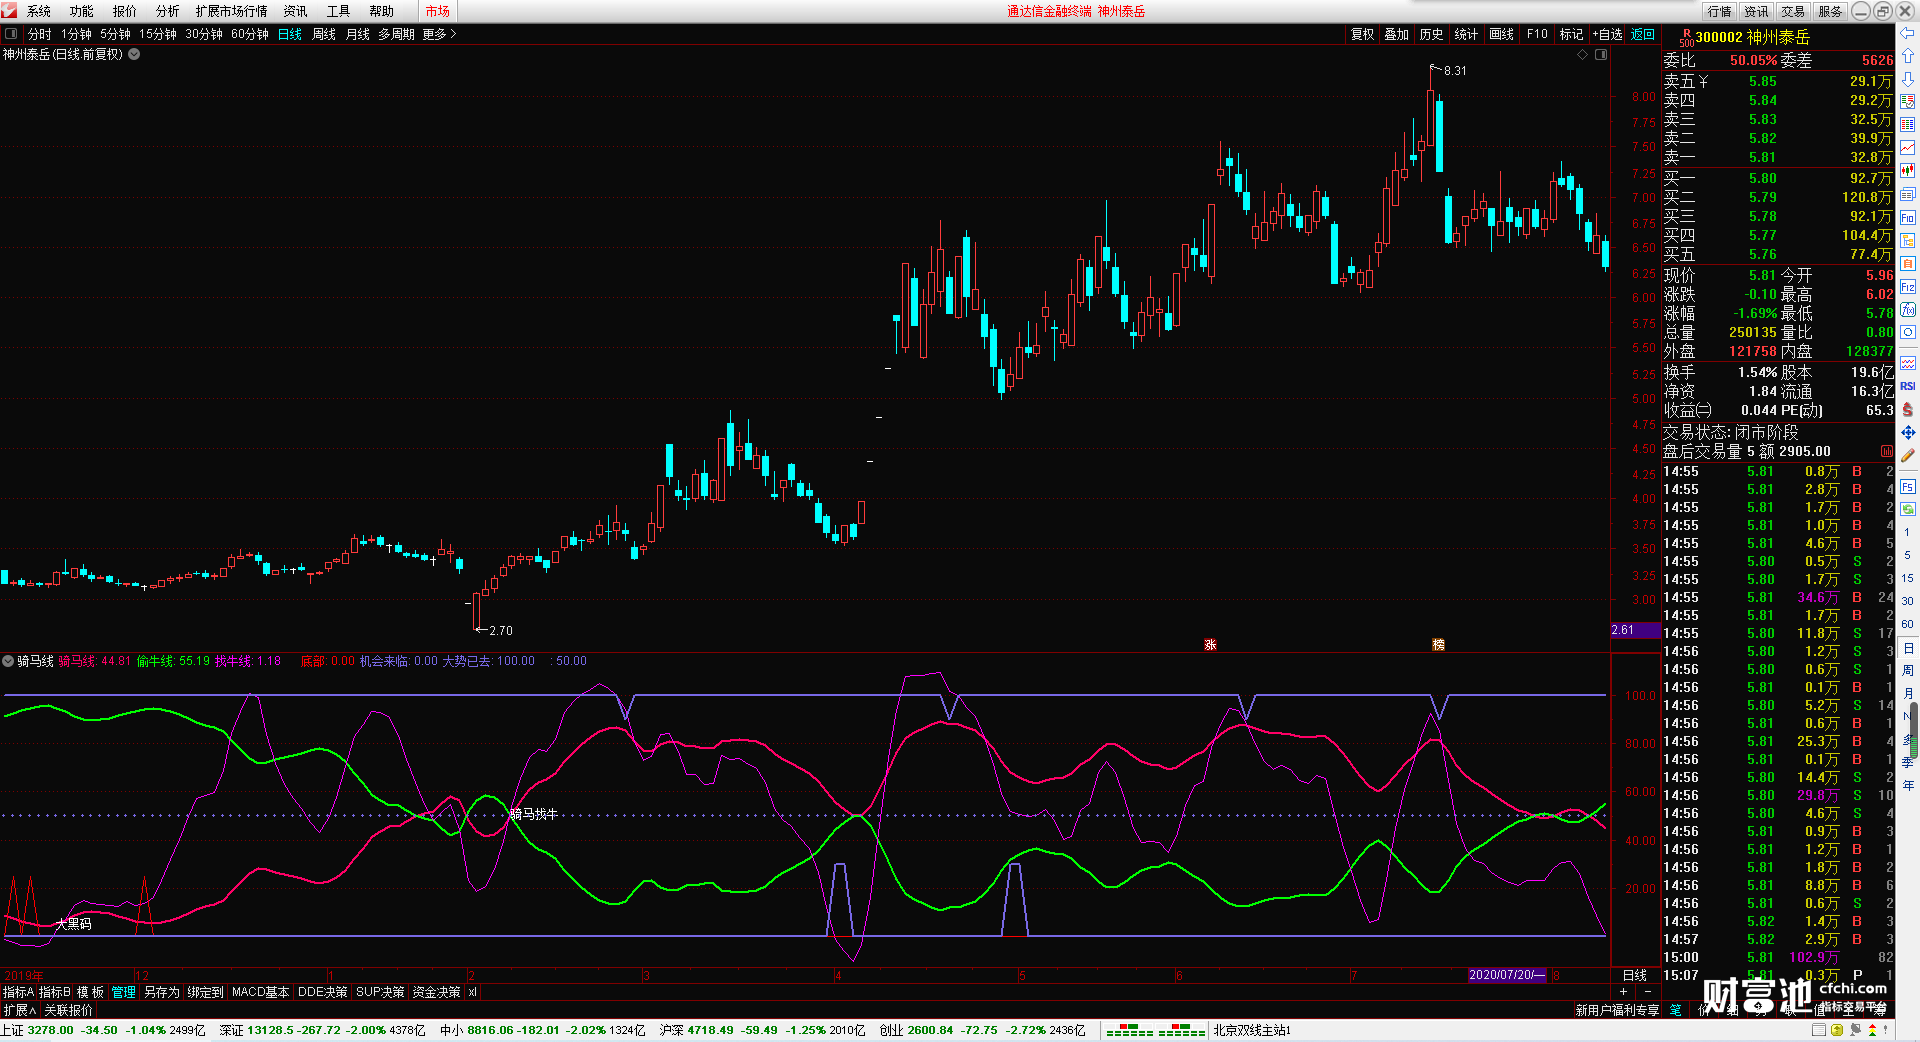Image resolution: width=1920 pixels, height=1042 pixels.
Task: Switch chart period to 15分钟
Action: click(158, 34)
